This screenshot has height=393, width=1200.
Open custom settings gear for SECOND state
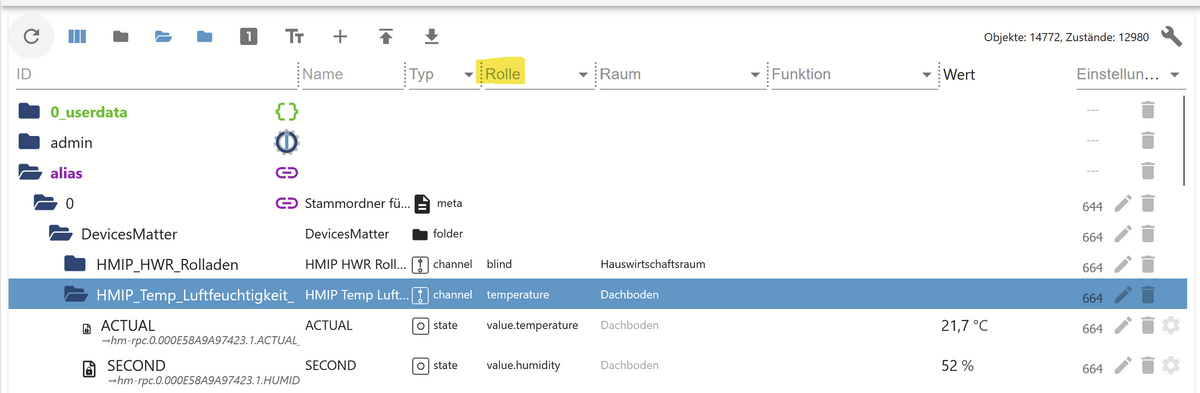click(1172, 366)
